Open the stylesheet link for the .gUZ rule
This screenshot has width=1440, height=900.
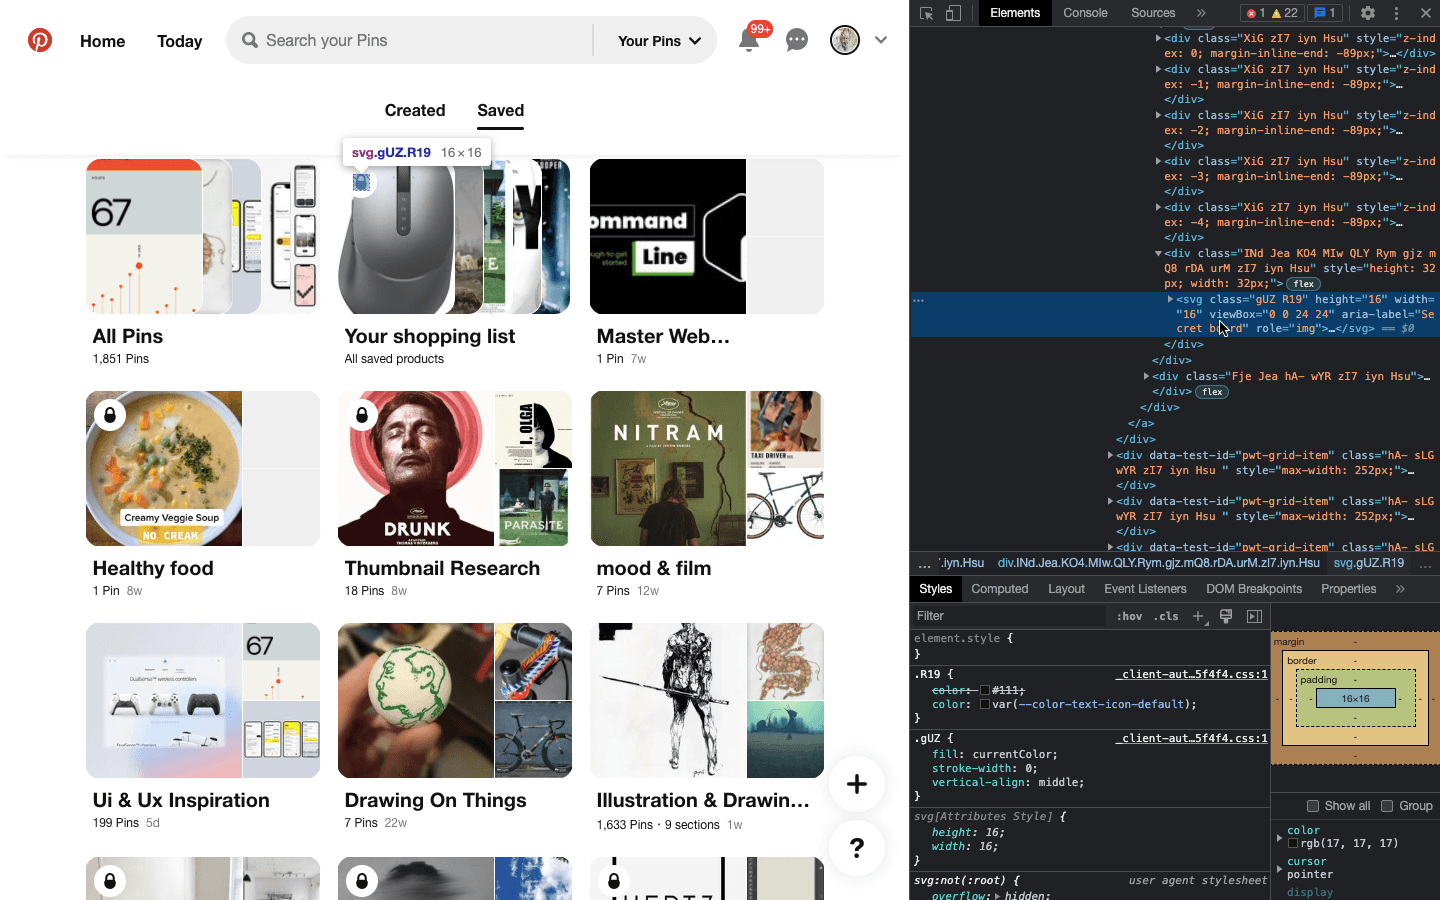[1192, 738]
